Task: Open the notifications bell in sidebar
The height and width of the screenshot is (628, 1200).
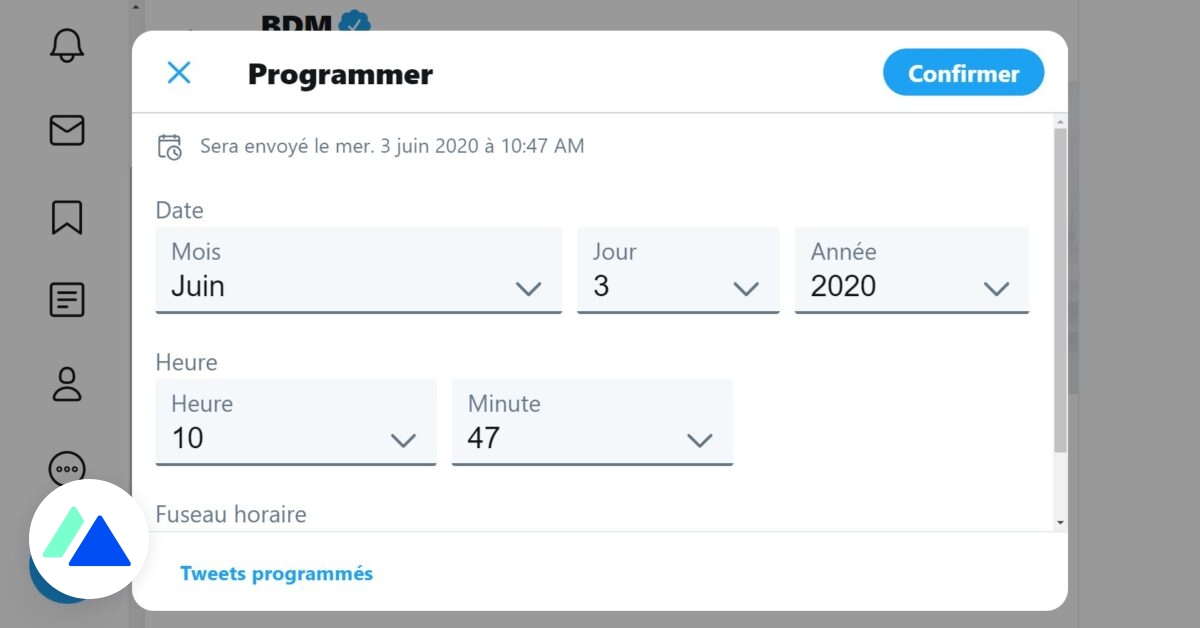Action: tap(66, 45)
